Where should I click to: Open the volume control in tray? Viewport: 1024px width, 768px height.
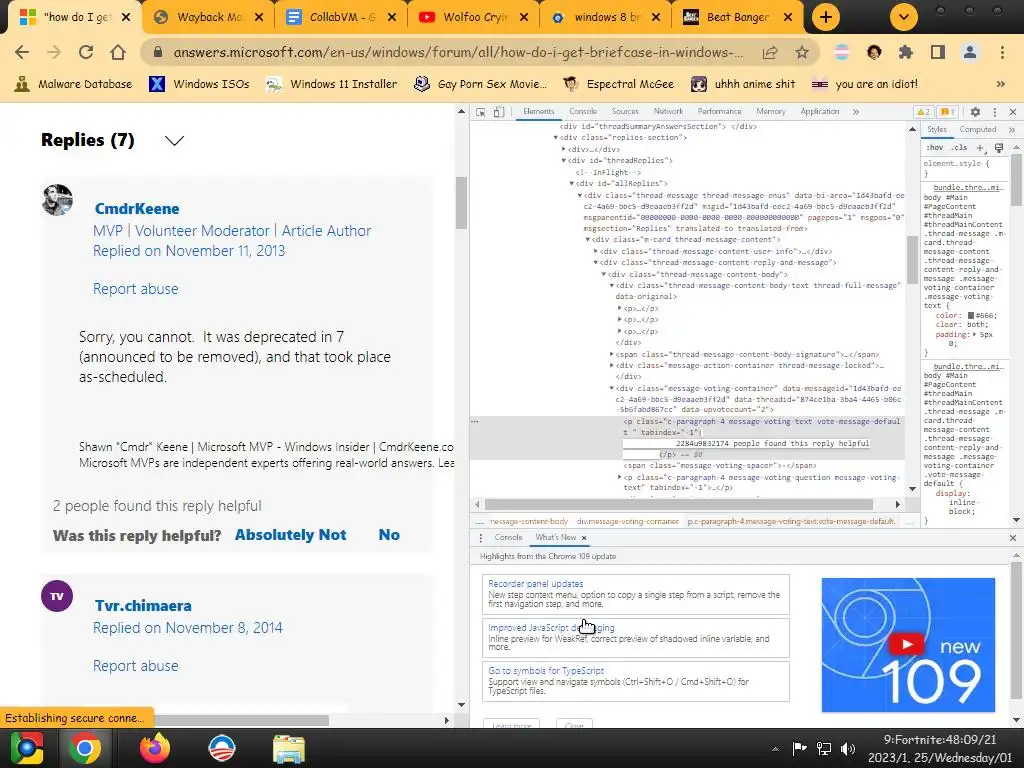point(848,749)
